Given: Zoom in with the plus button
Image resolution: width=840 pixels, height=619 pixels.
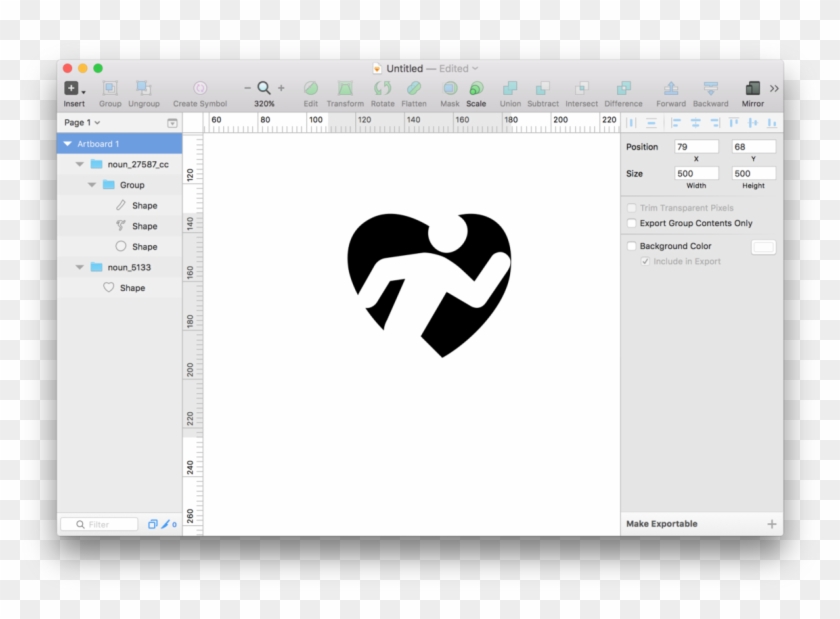Looking at the screenshot, I should tap(281, 88).
